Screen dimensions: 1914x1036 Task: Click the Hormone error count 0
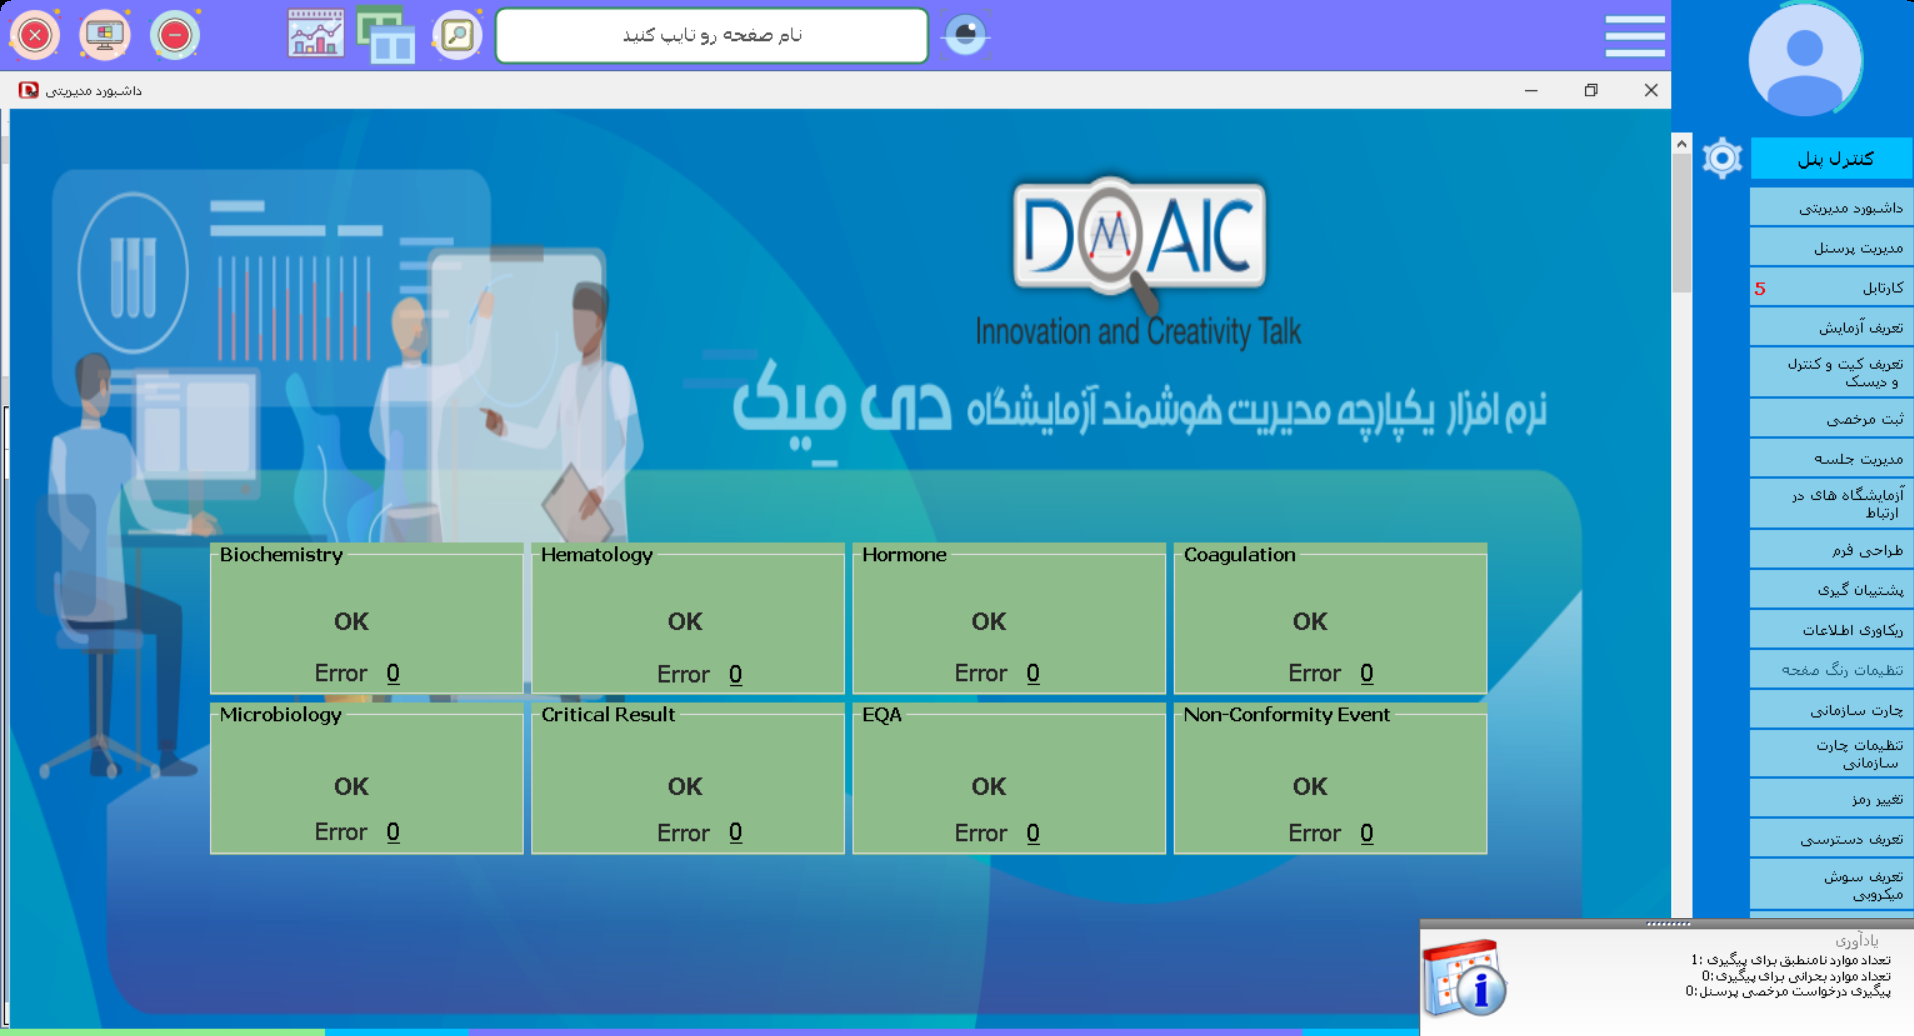click(1033, 673)
